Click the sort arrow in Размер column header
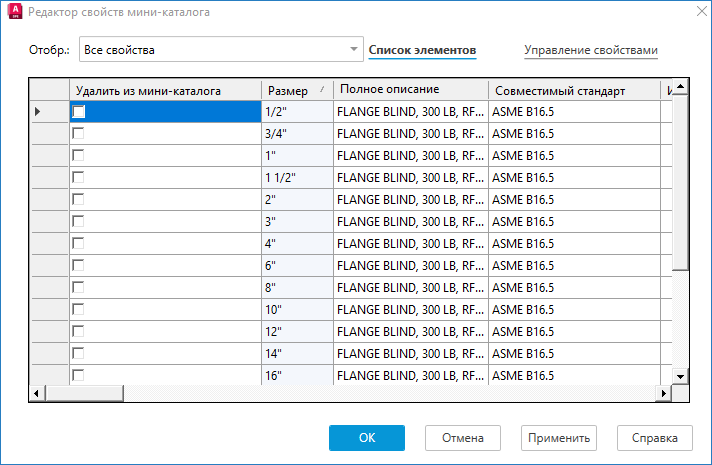Screen dimensions: 712x465 [322, 89]
